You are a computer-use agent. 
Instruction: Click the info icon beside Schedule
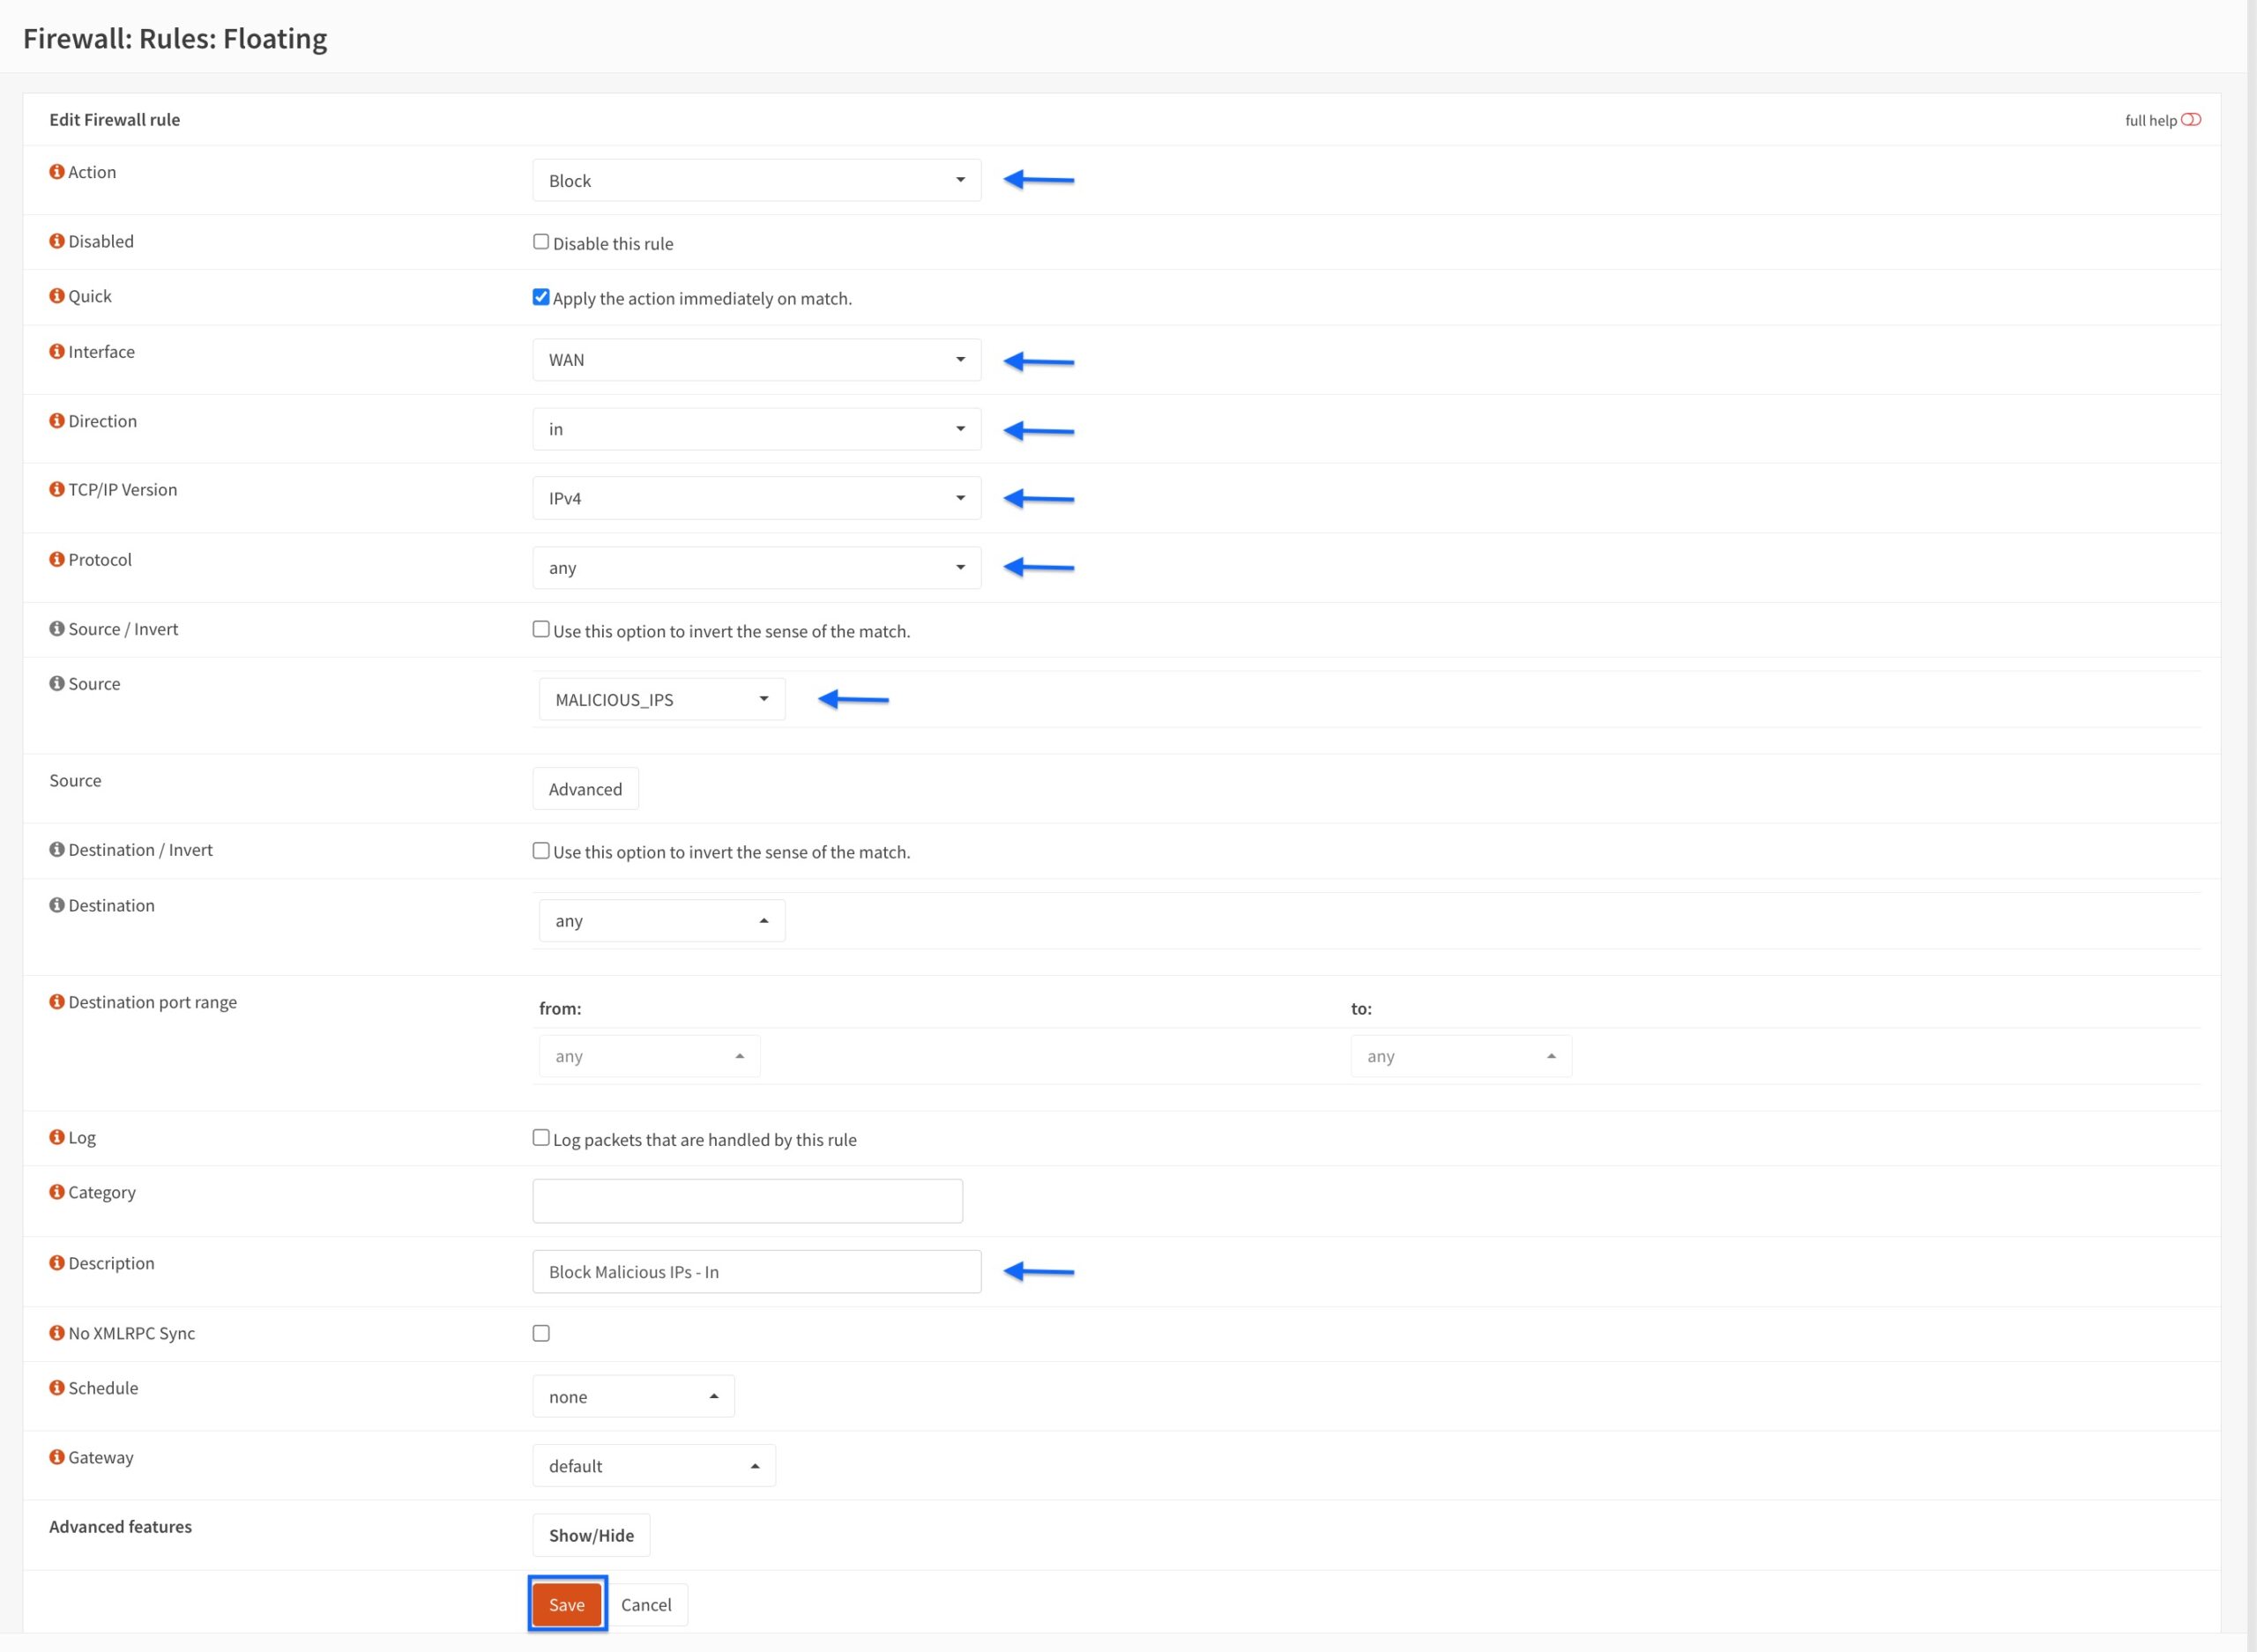pyautogui.click(x=57, y=1387)
